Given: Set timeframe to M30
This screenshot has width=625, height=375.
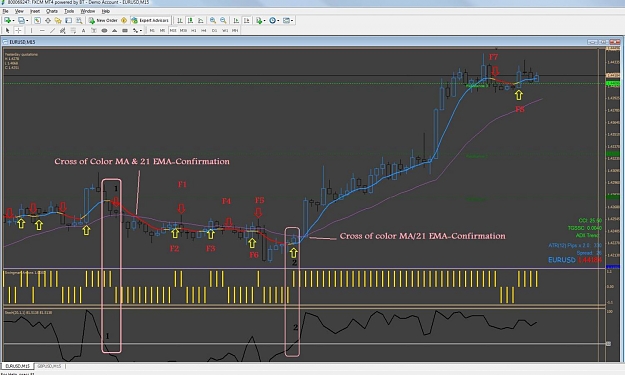Looking at the screenshot, I should click(x=183, y=30).
